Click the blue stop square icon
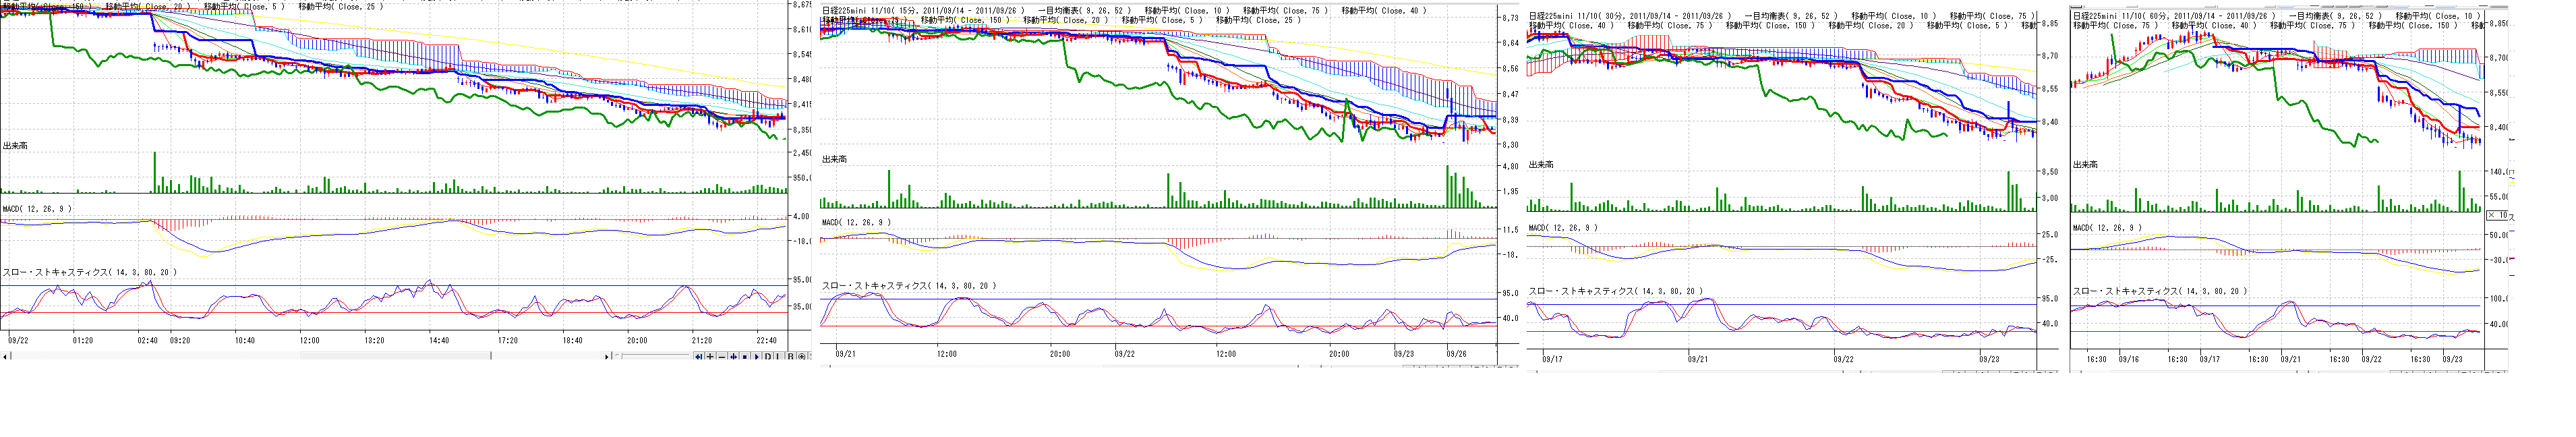This screenshot has width=2576, height=437. pos(745,357)
